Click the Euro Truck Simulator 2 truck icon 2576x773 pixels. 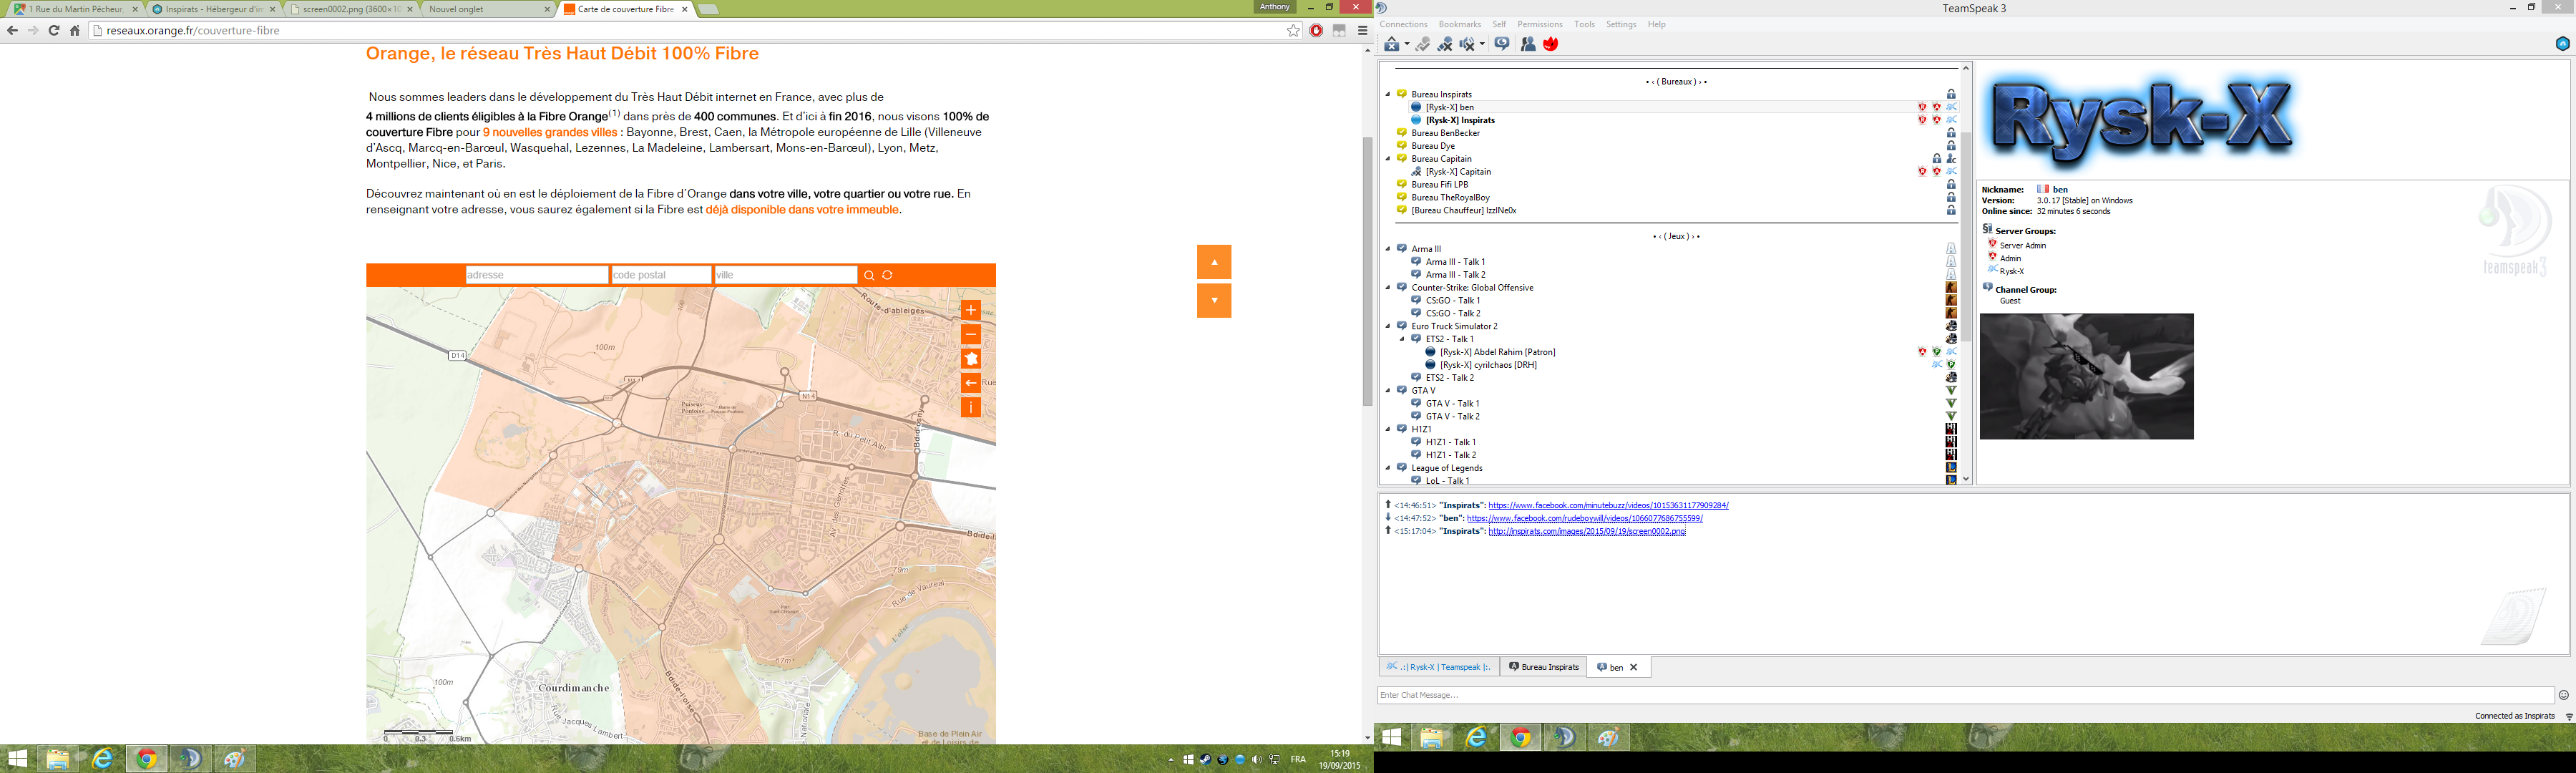click(1951, 326)
